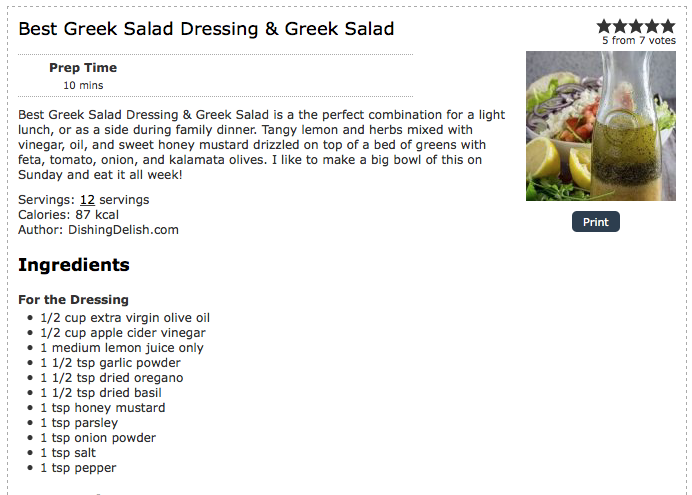Click the Prep Time label

83,68
